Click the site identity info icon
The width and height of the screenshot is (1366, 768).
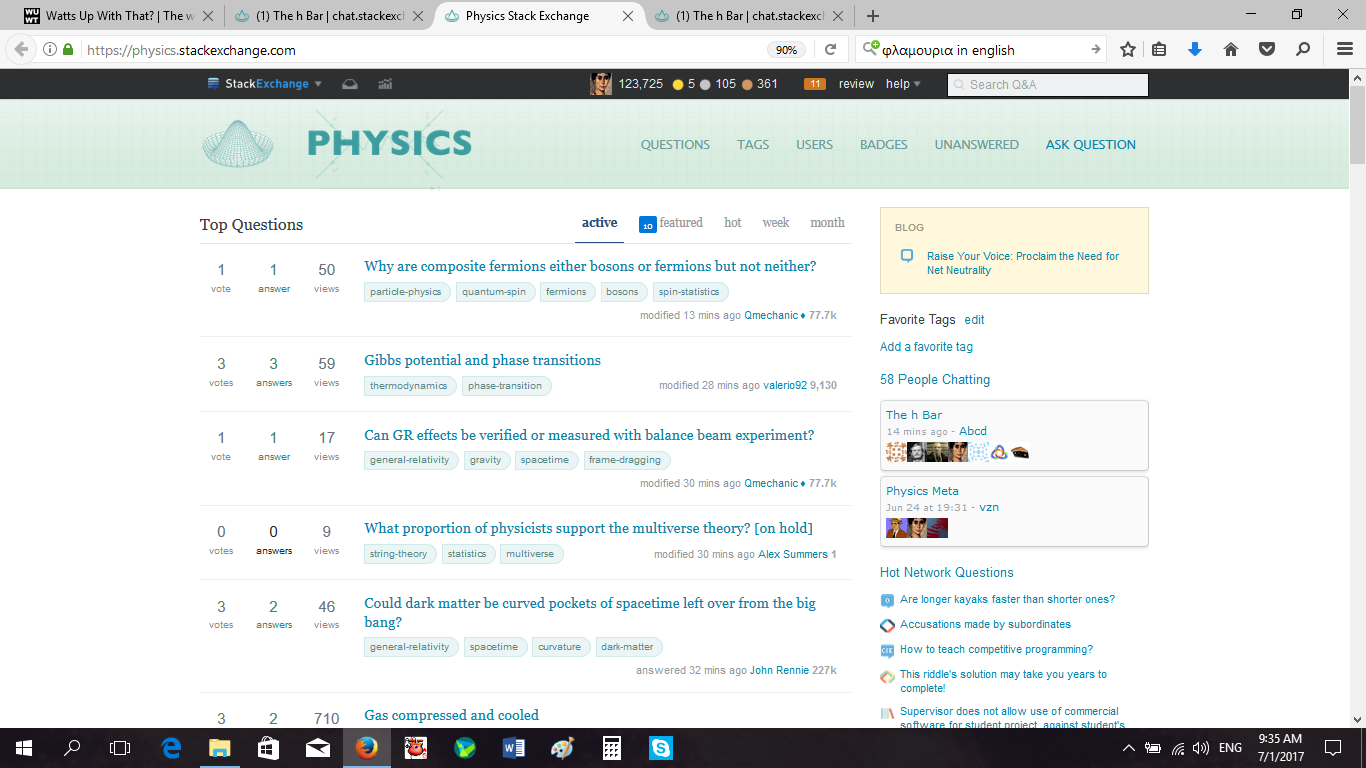(50, 50)
